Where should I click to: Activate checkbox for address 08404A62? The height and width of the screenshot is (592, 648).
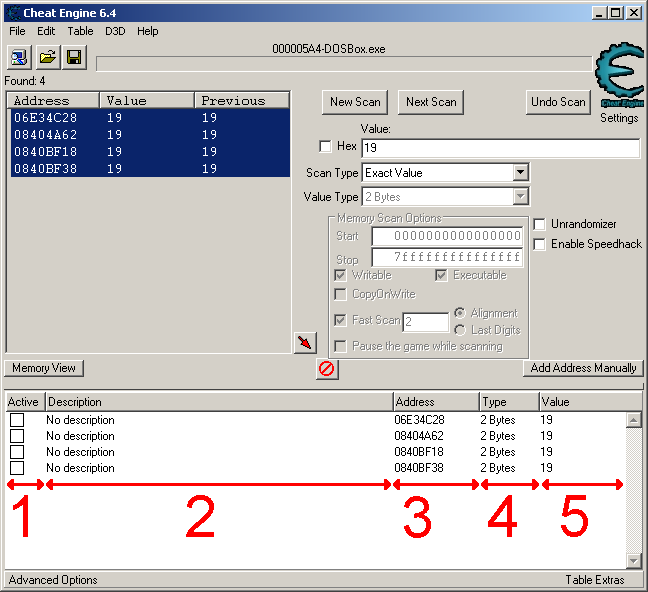click(17, 436)
